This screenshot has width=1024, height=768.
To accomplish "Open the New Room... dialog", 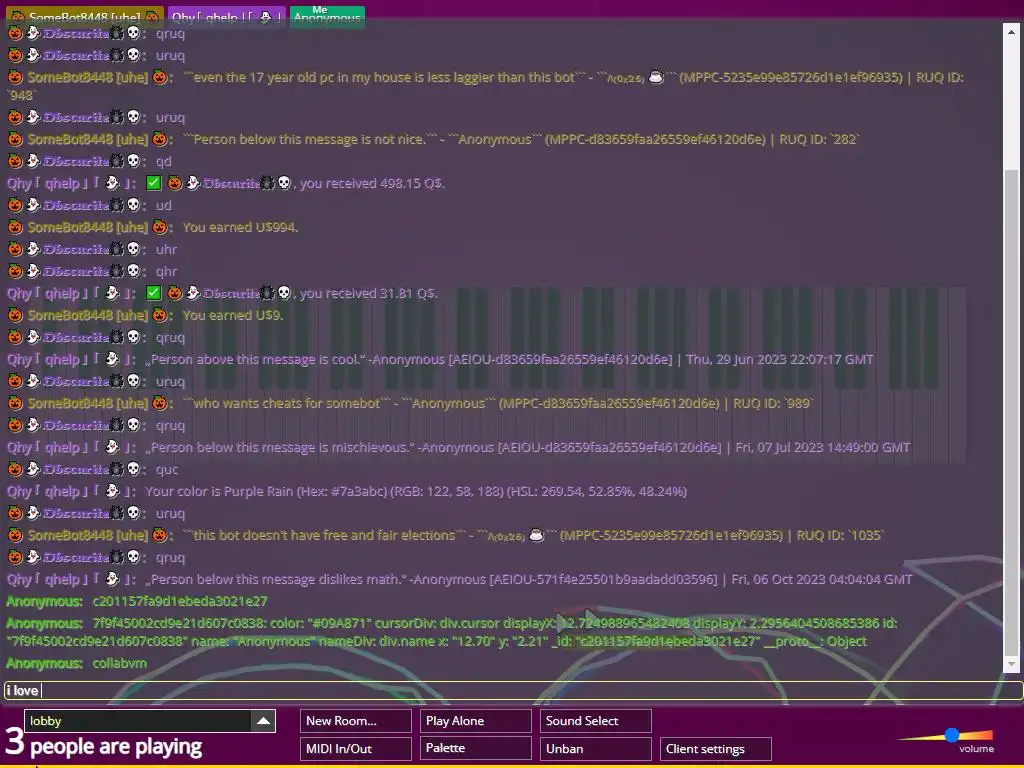I will tap(356, 721).
